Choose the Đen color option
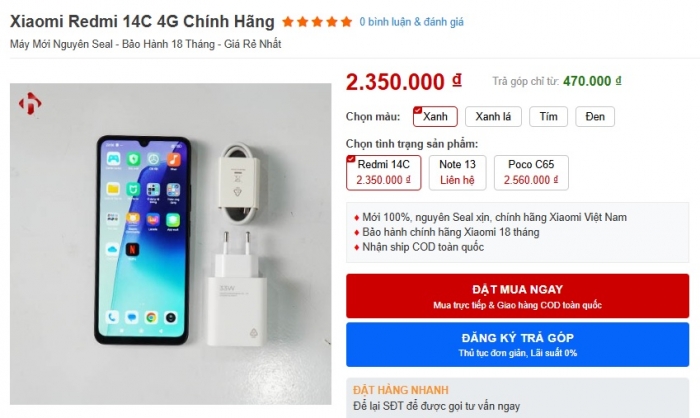 (x=595, y=117)
